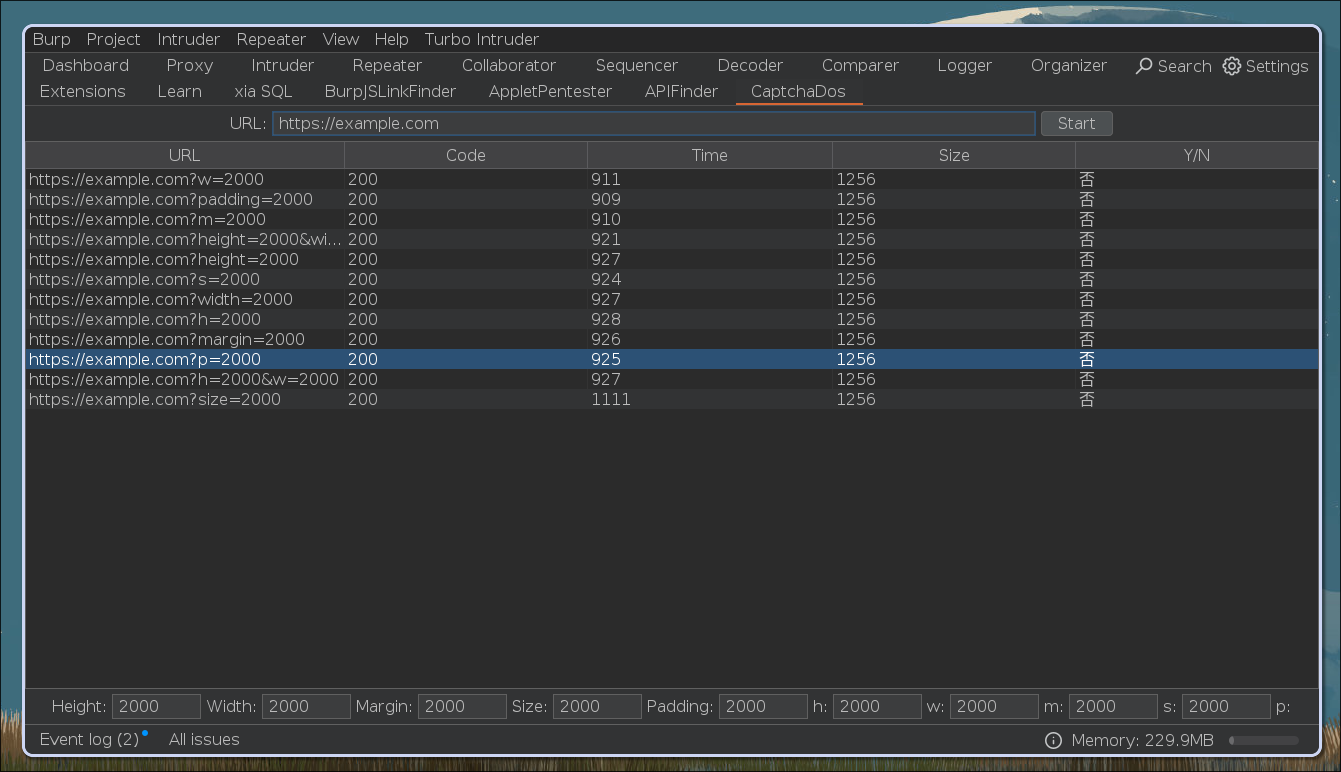
Task: Select the row https://example.com?h=2000&w=2000
Action: 671,379
